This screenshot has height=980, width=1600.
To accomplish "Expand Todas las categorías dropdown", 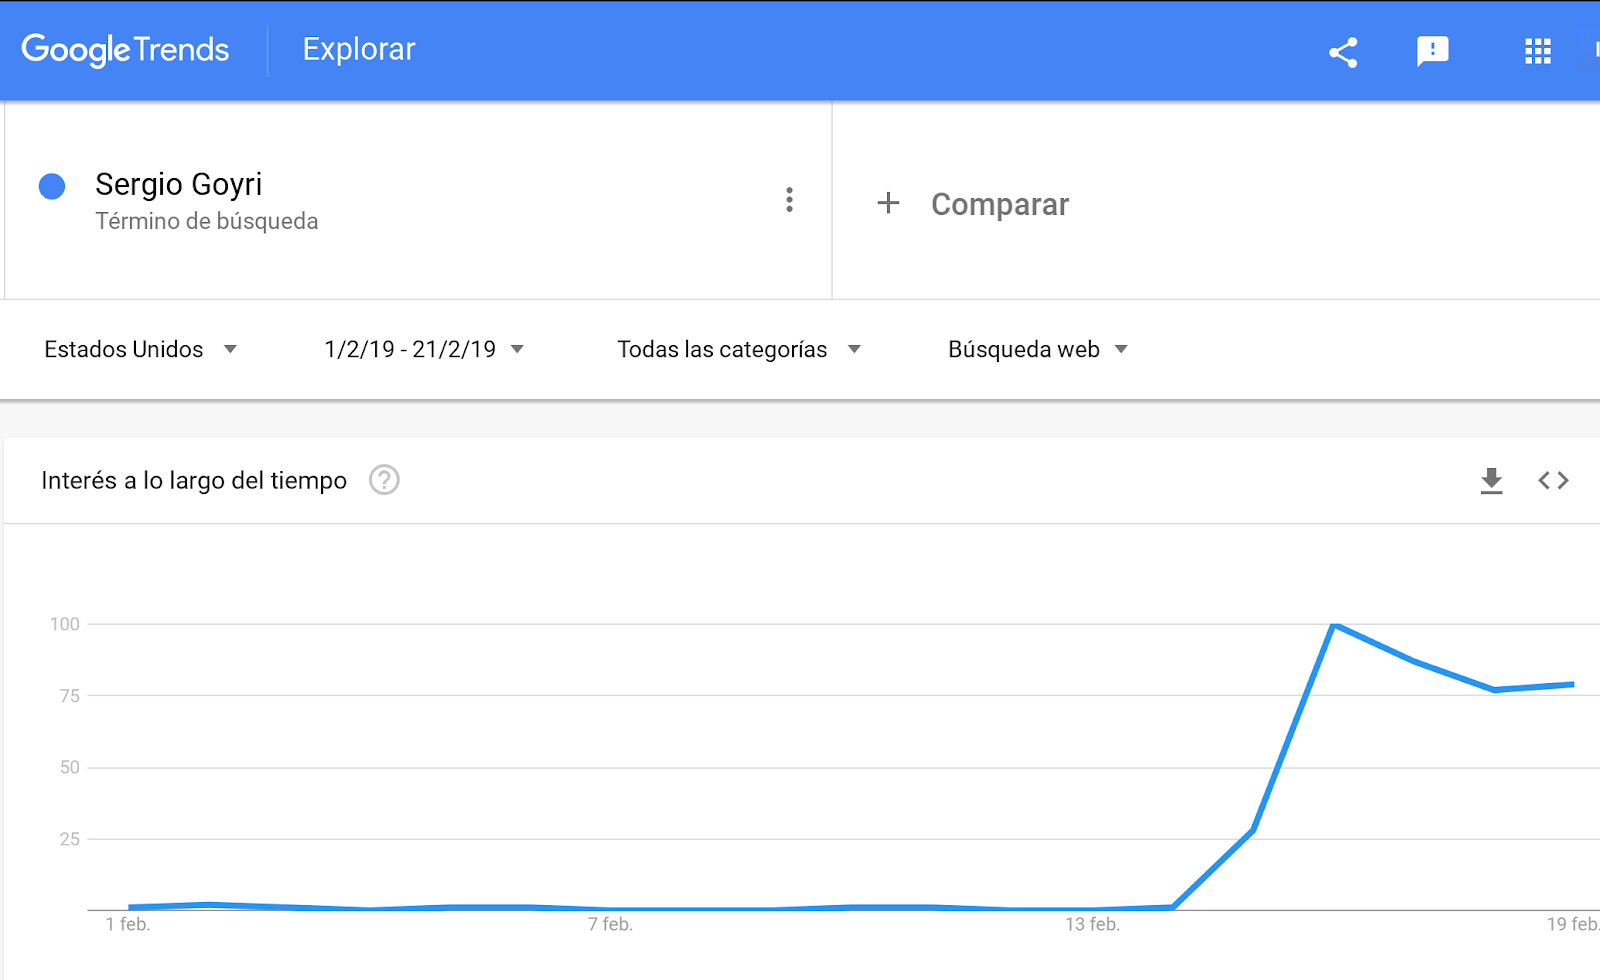I will [739, 349].
